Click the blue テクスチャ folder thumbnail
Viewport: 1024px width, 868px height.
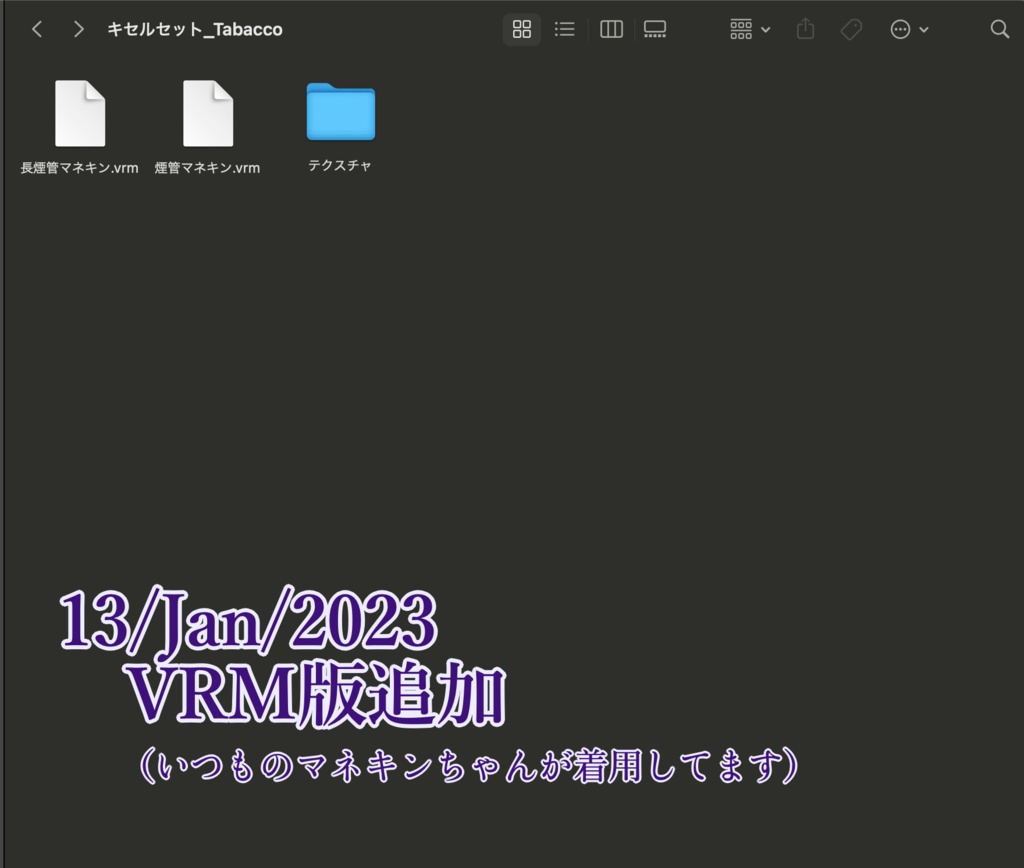pyautogui.click(x=339, y=112)
